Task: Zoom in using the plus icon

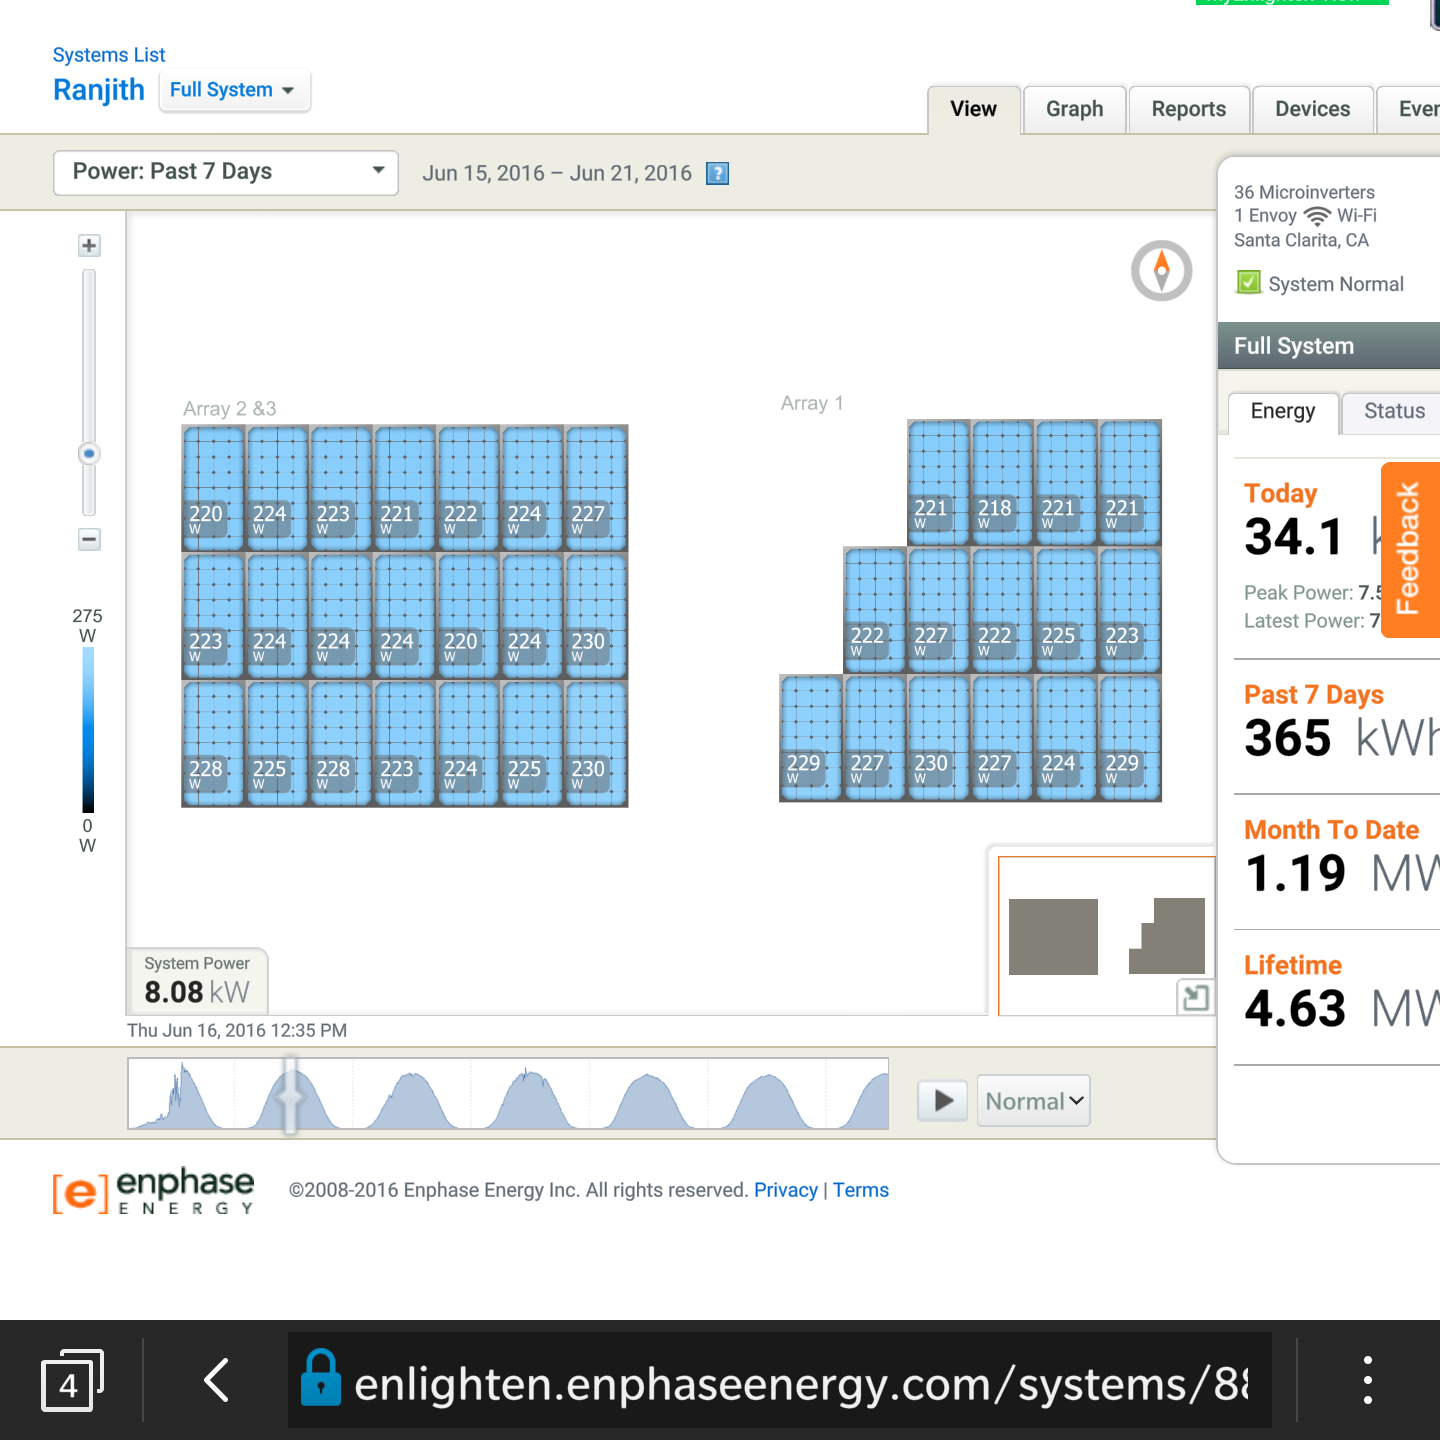Action: point(88,245)
